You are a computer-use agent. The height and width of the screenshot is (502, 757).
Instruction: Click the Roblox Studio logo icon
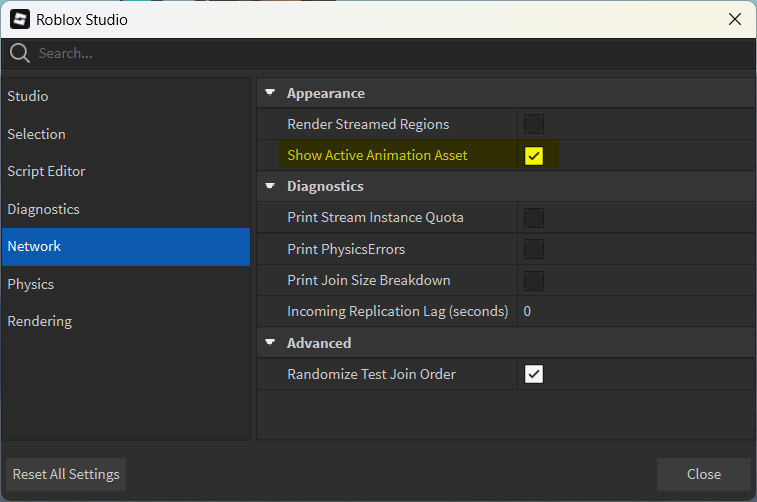click(x=20, y=19)
